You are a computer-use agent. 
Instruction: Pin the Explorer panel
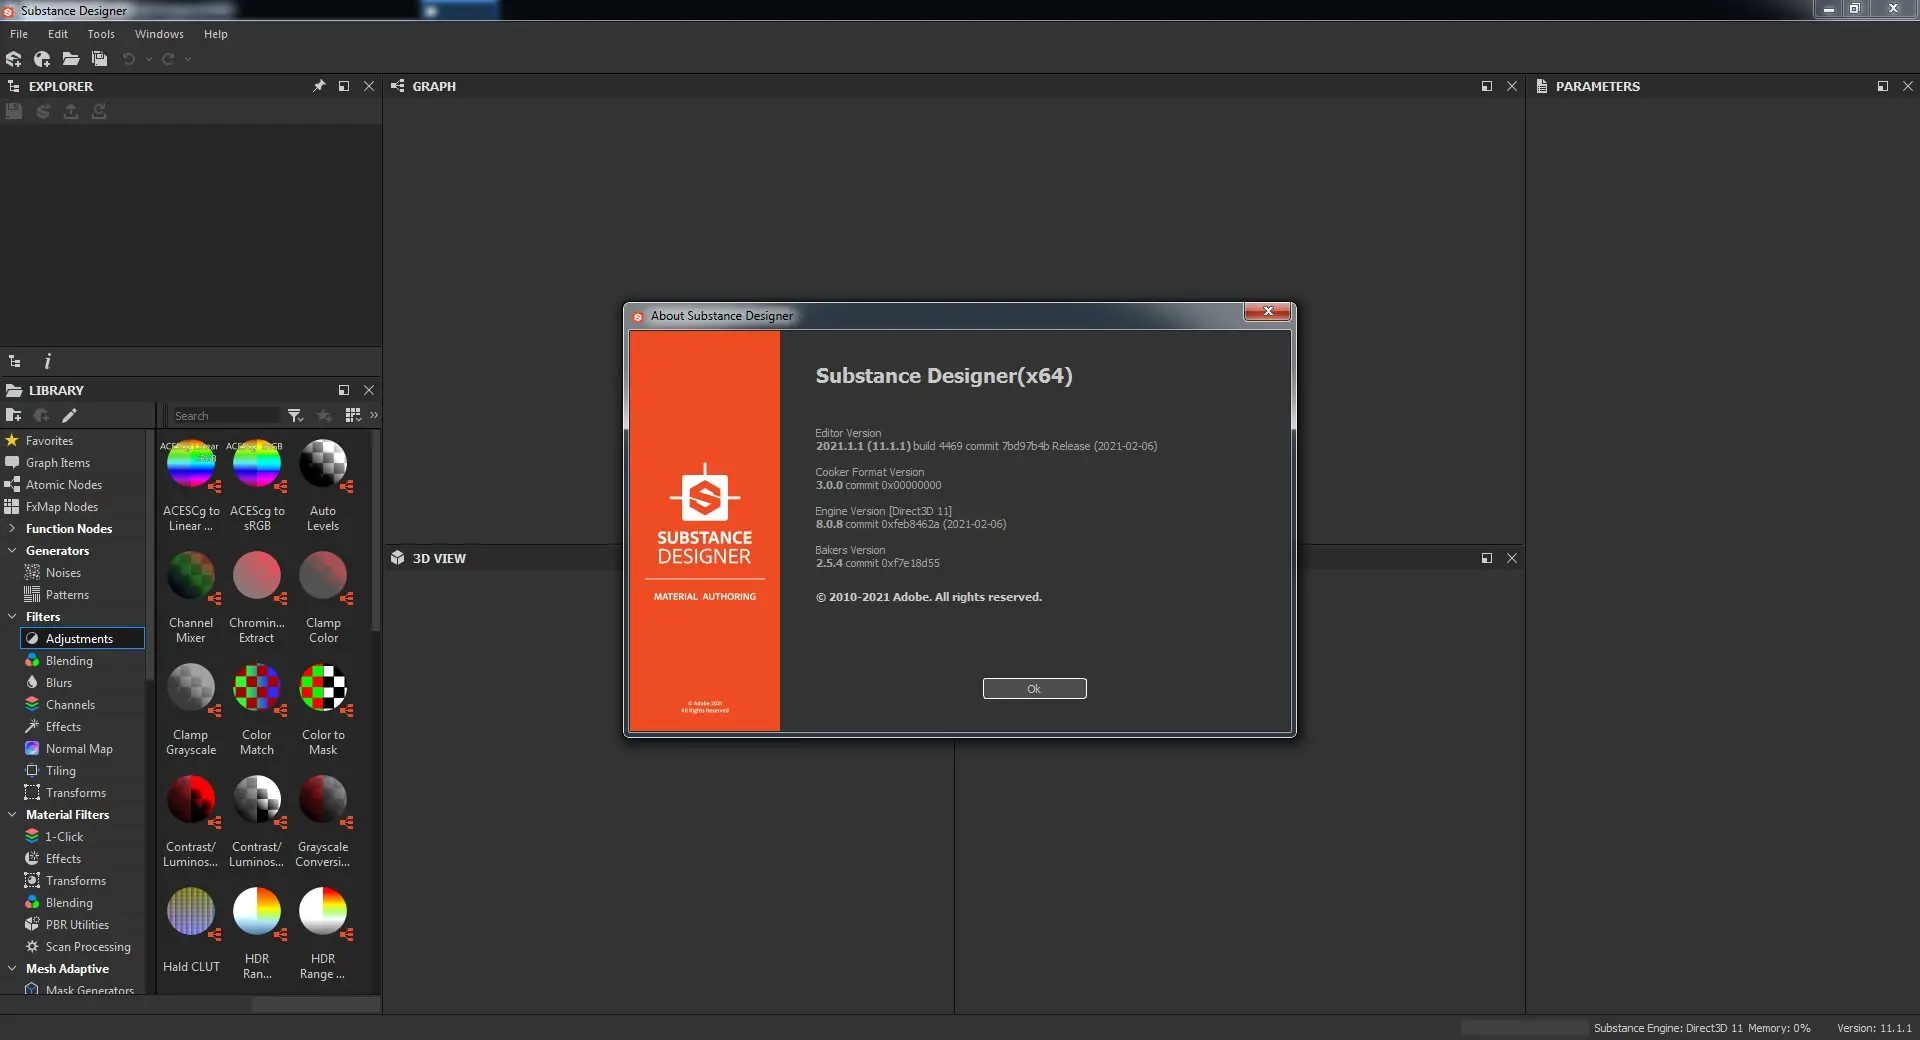319,86
